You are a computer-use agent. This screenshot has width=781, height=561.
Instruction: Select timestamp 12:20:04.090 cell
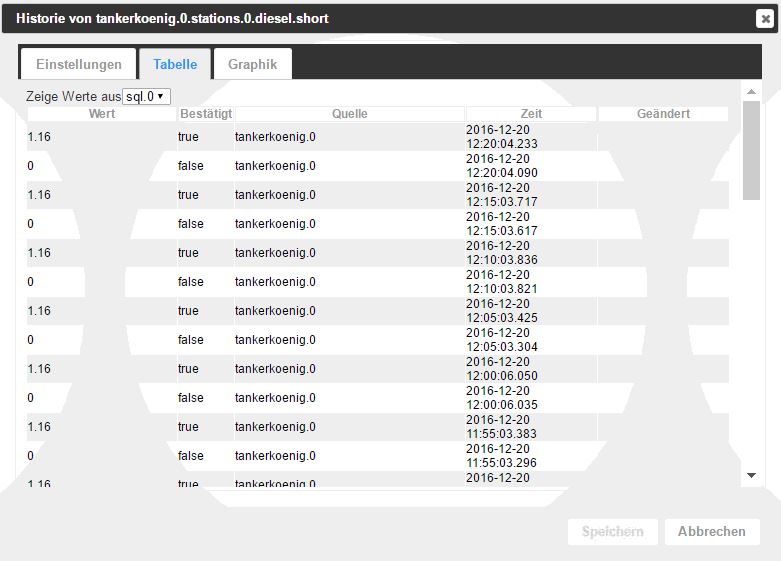point(531,166)
